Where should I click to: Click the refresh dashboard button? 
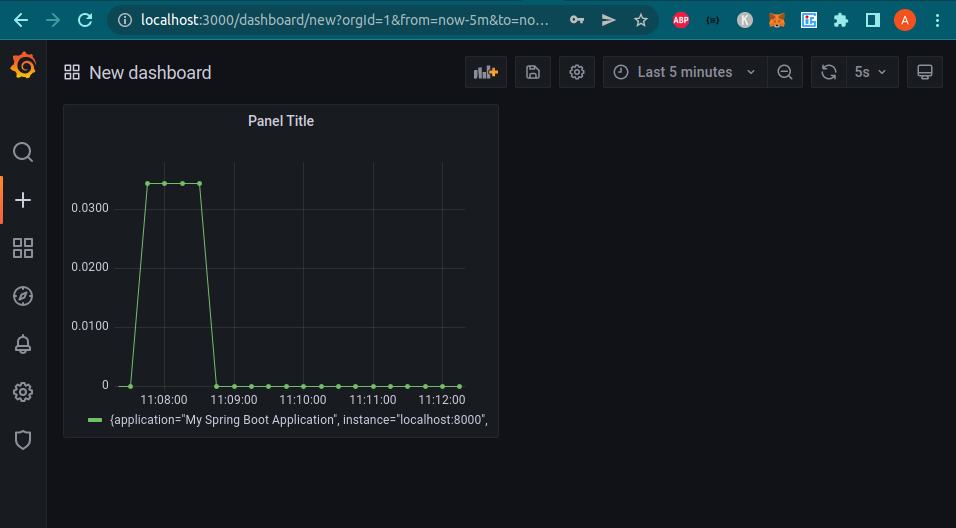point(828,72)
